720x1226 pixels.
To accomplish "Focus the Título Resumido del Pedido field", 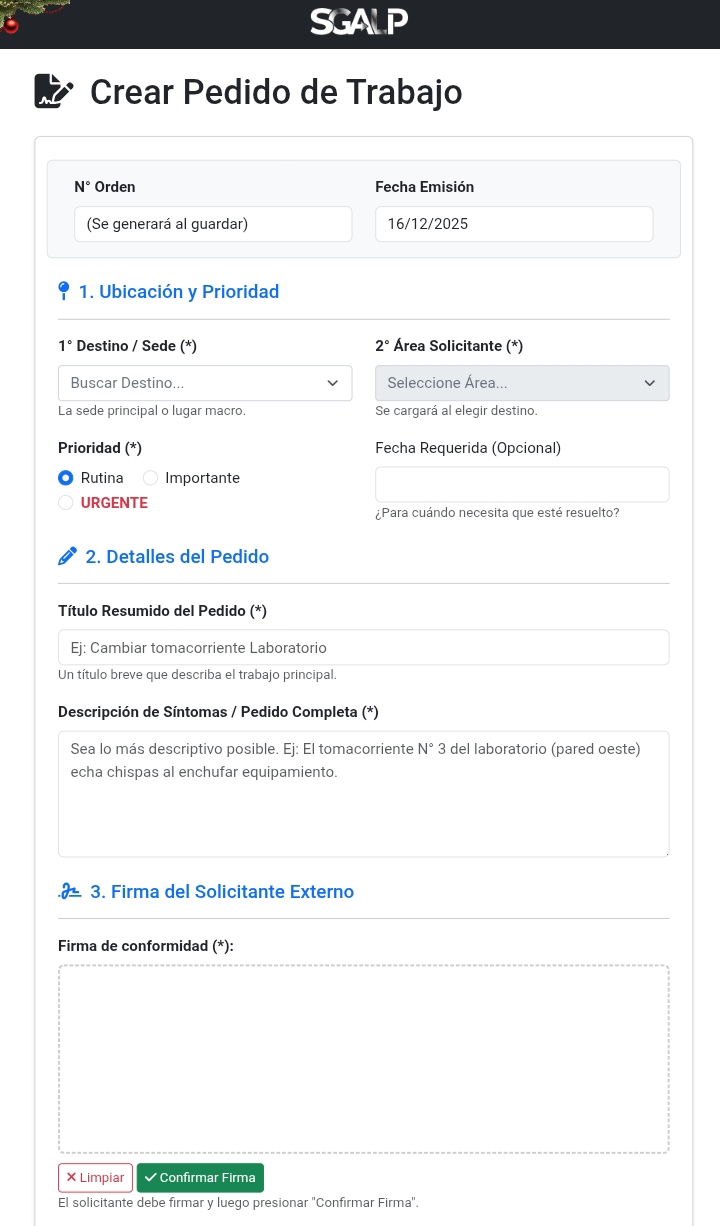I will point(363,647).
